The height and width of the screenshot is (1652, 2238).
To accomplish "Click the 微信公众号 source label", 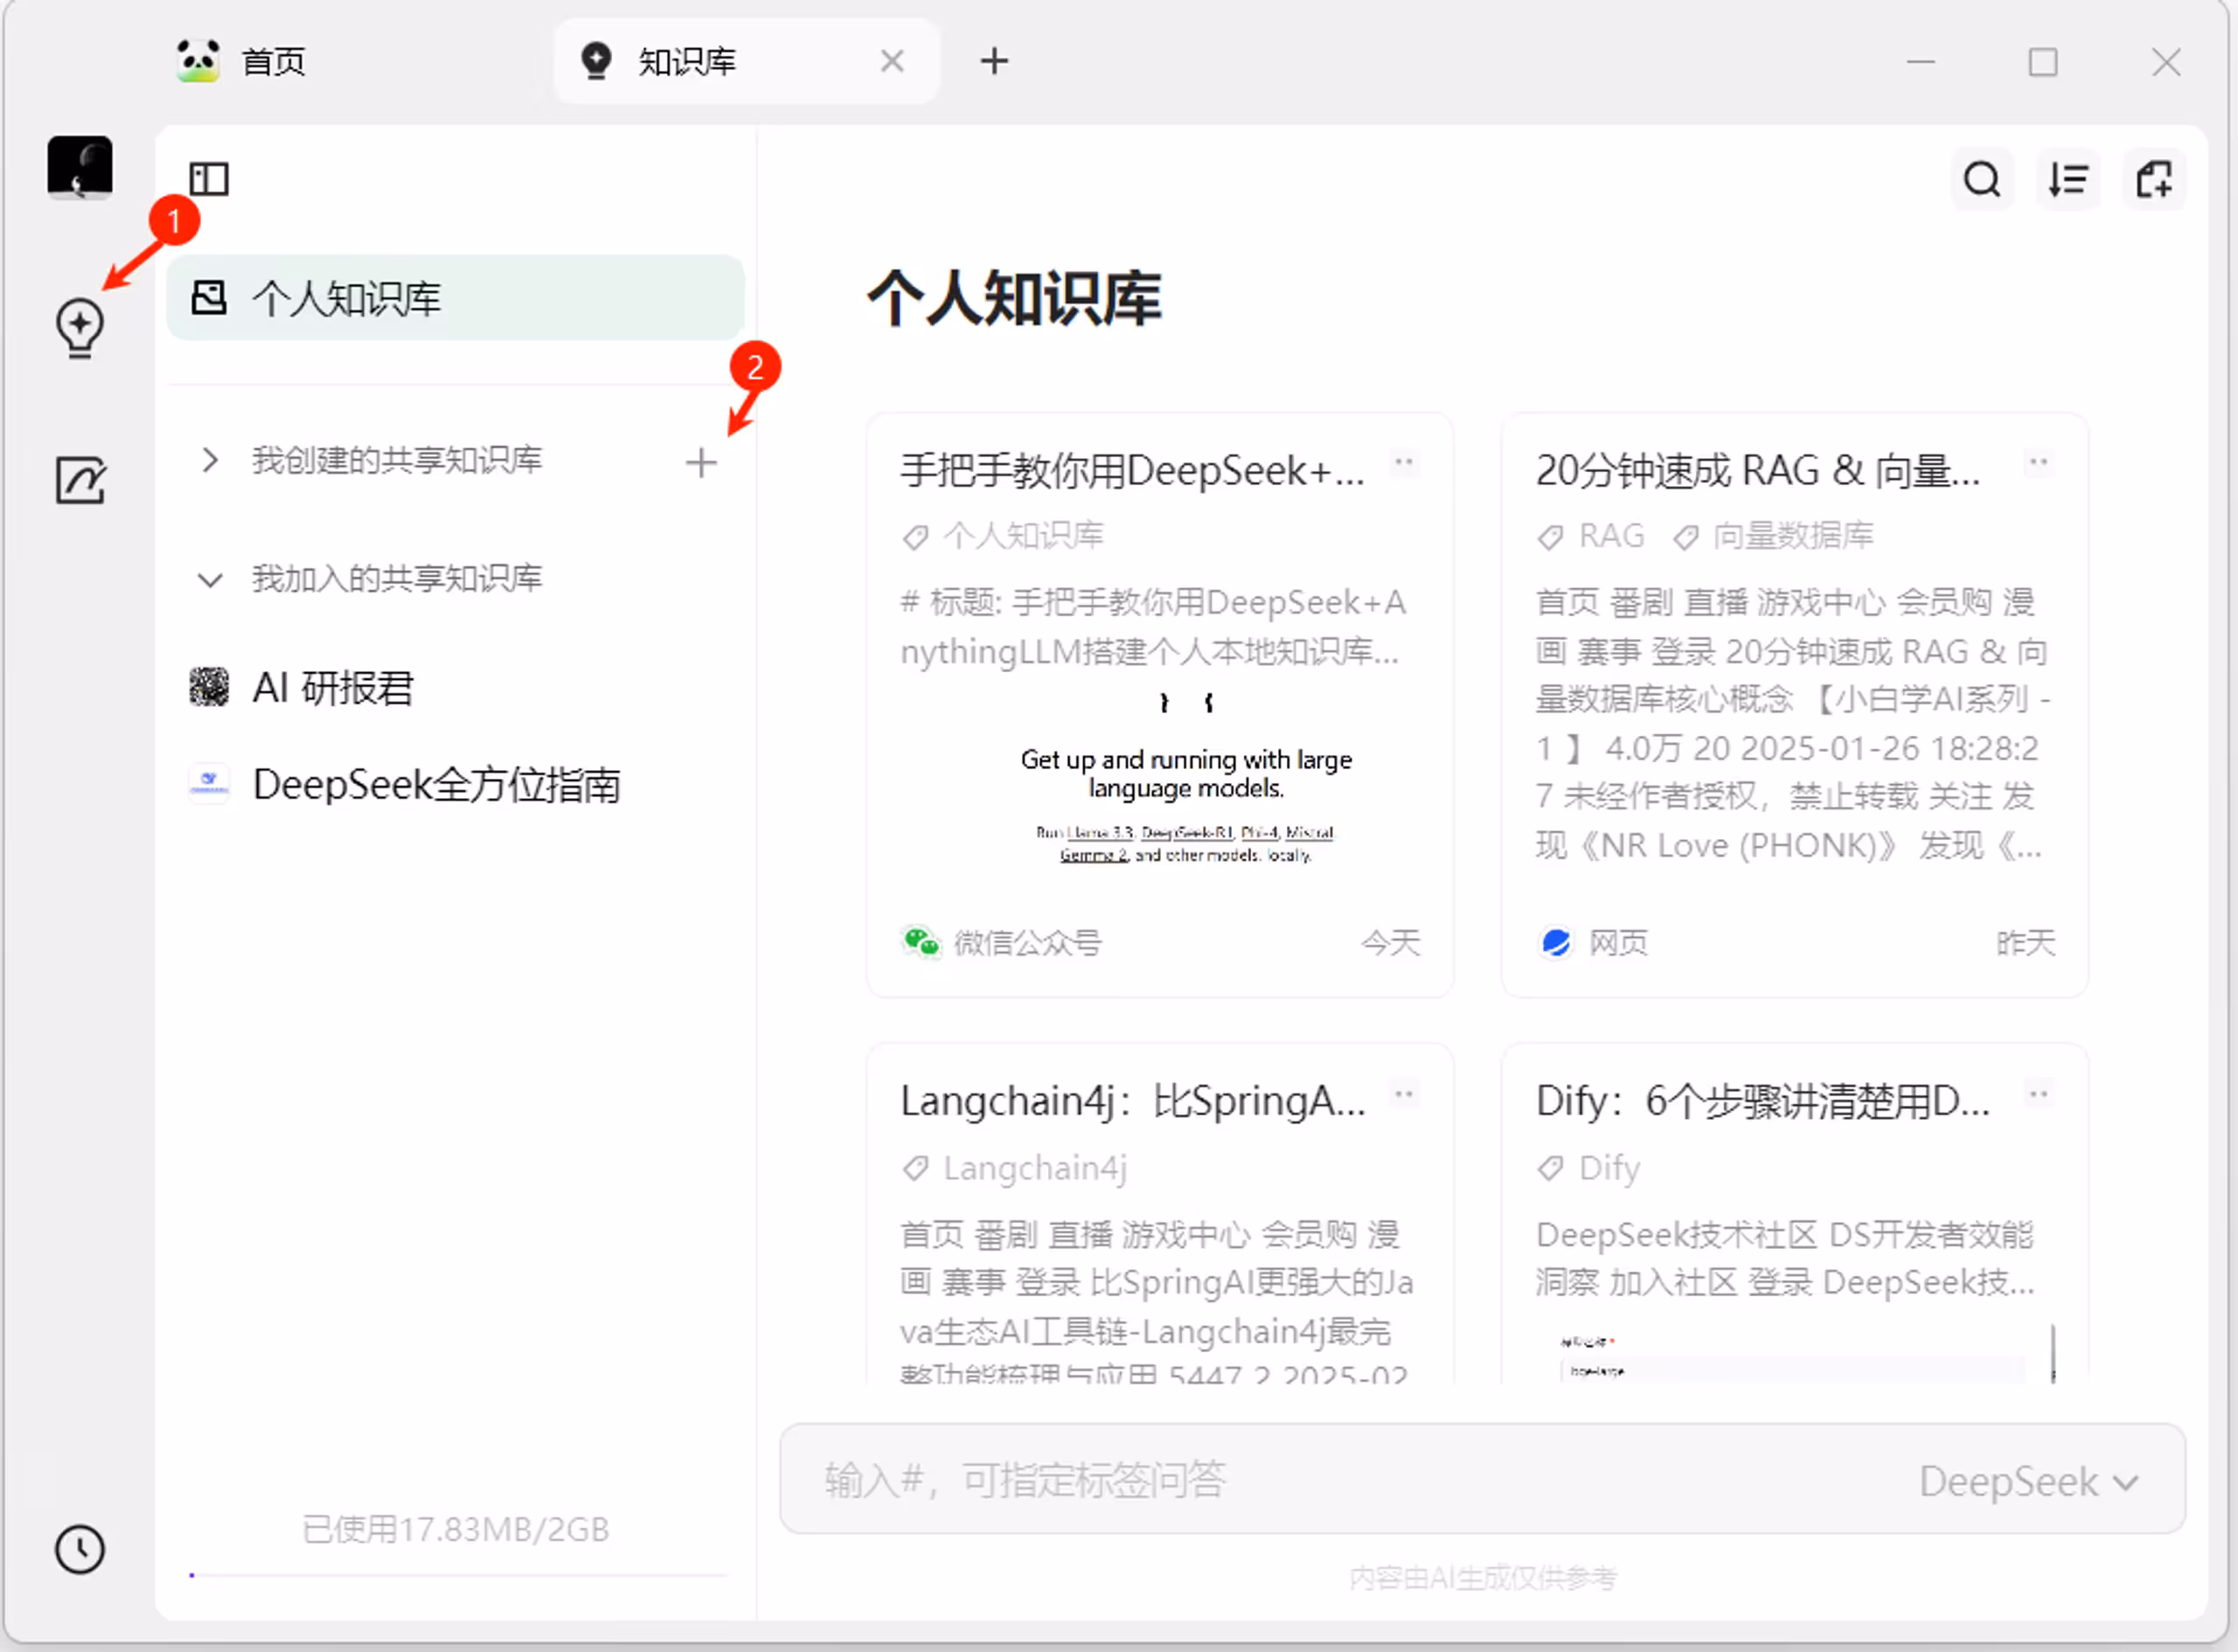I will coord(1027,942).
